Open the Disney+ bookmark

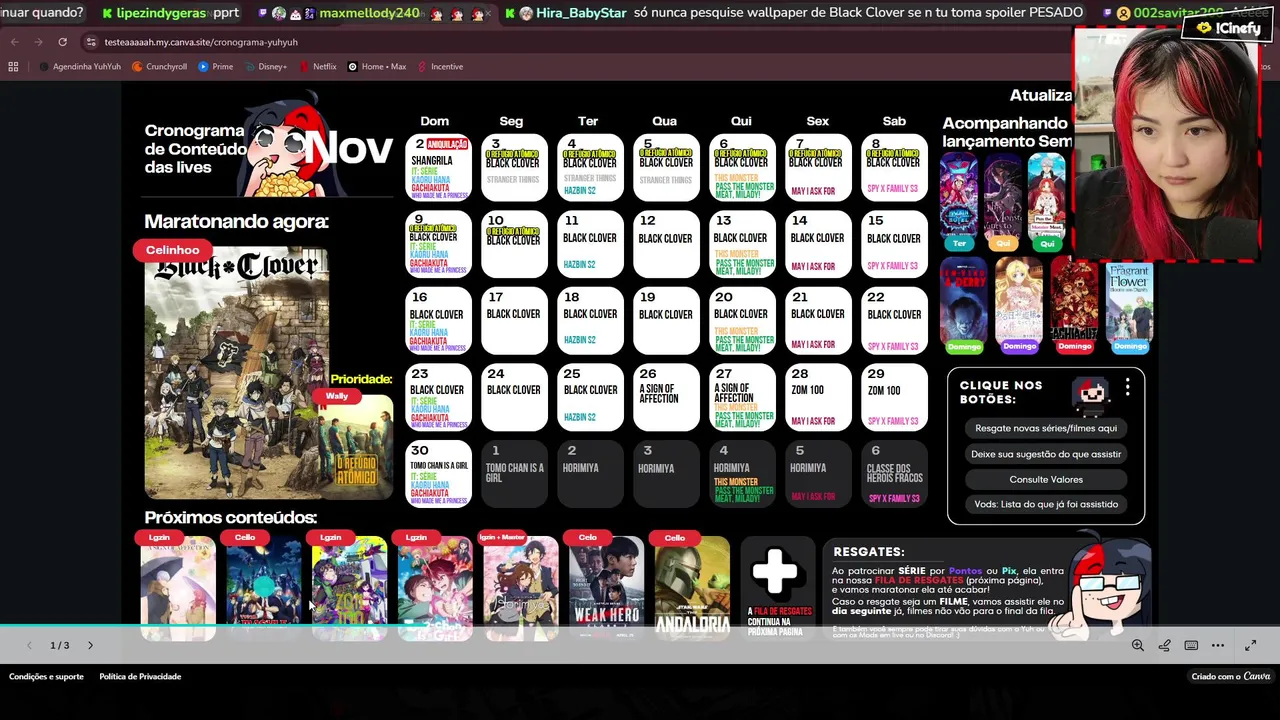(265, 67)
